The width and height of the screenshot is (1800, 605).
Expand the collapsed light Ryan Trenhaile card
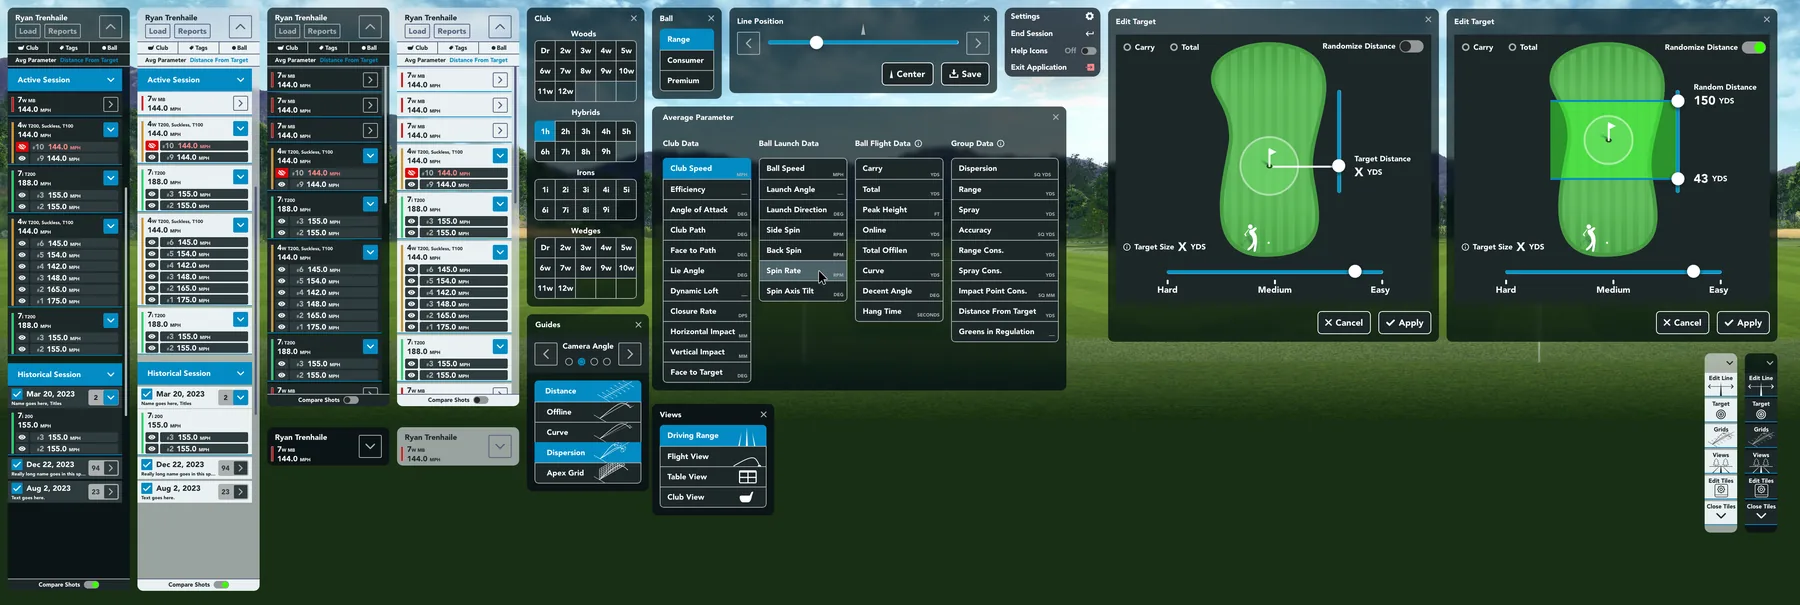pos(500,446)
